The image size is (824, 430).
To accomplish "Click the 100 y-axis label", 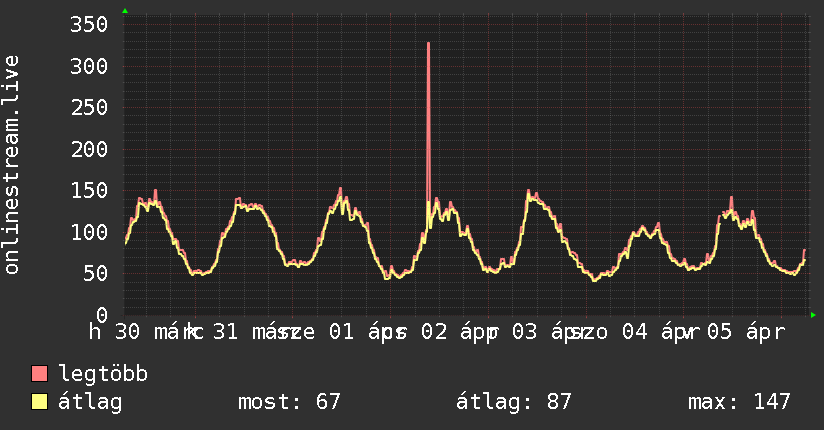I will [89, 232].
